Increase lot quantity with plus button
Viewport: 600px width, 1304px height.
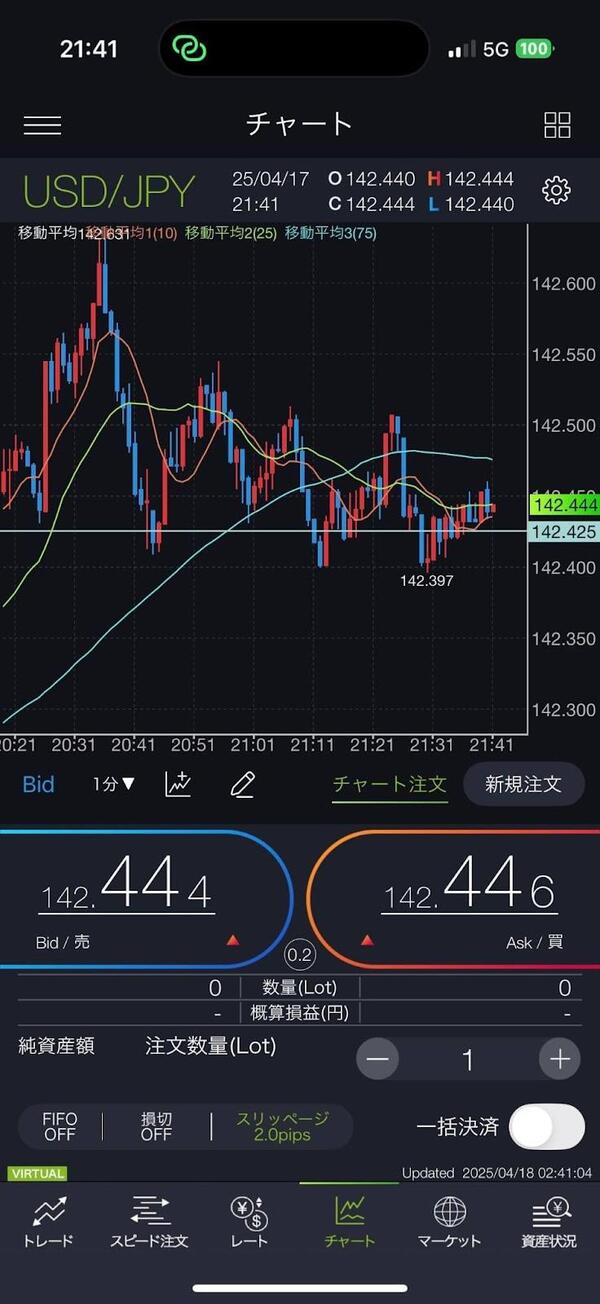point(560,1059)
